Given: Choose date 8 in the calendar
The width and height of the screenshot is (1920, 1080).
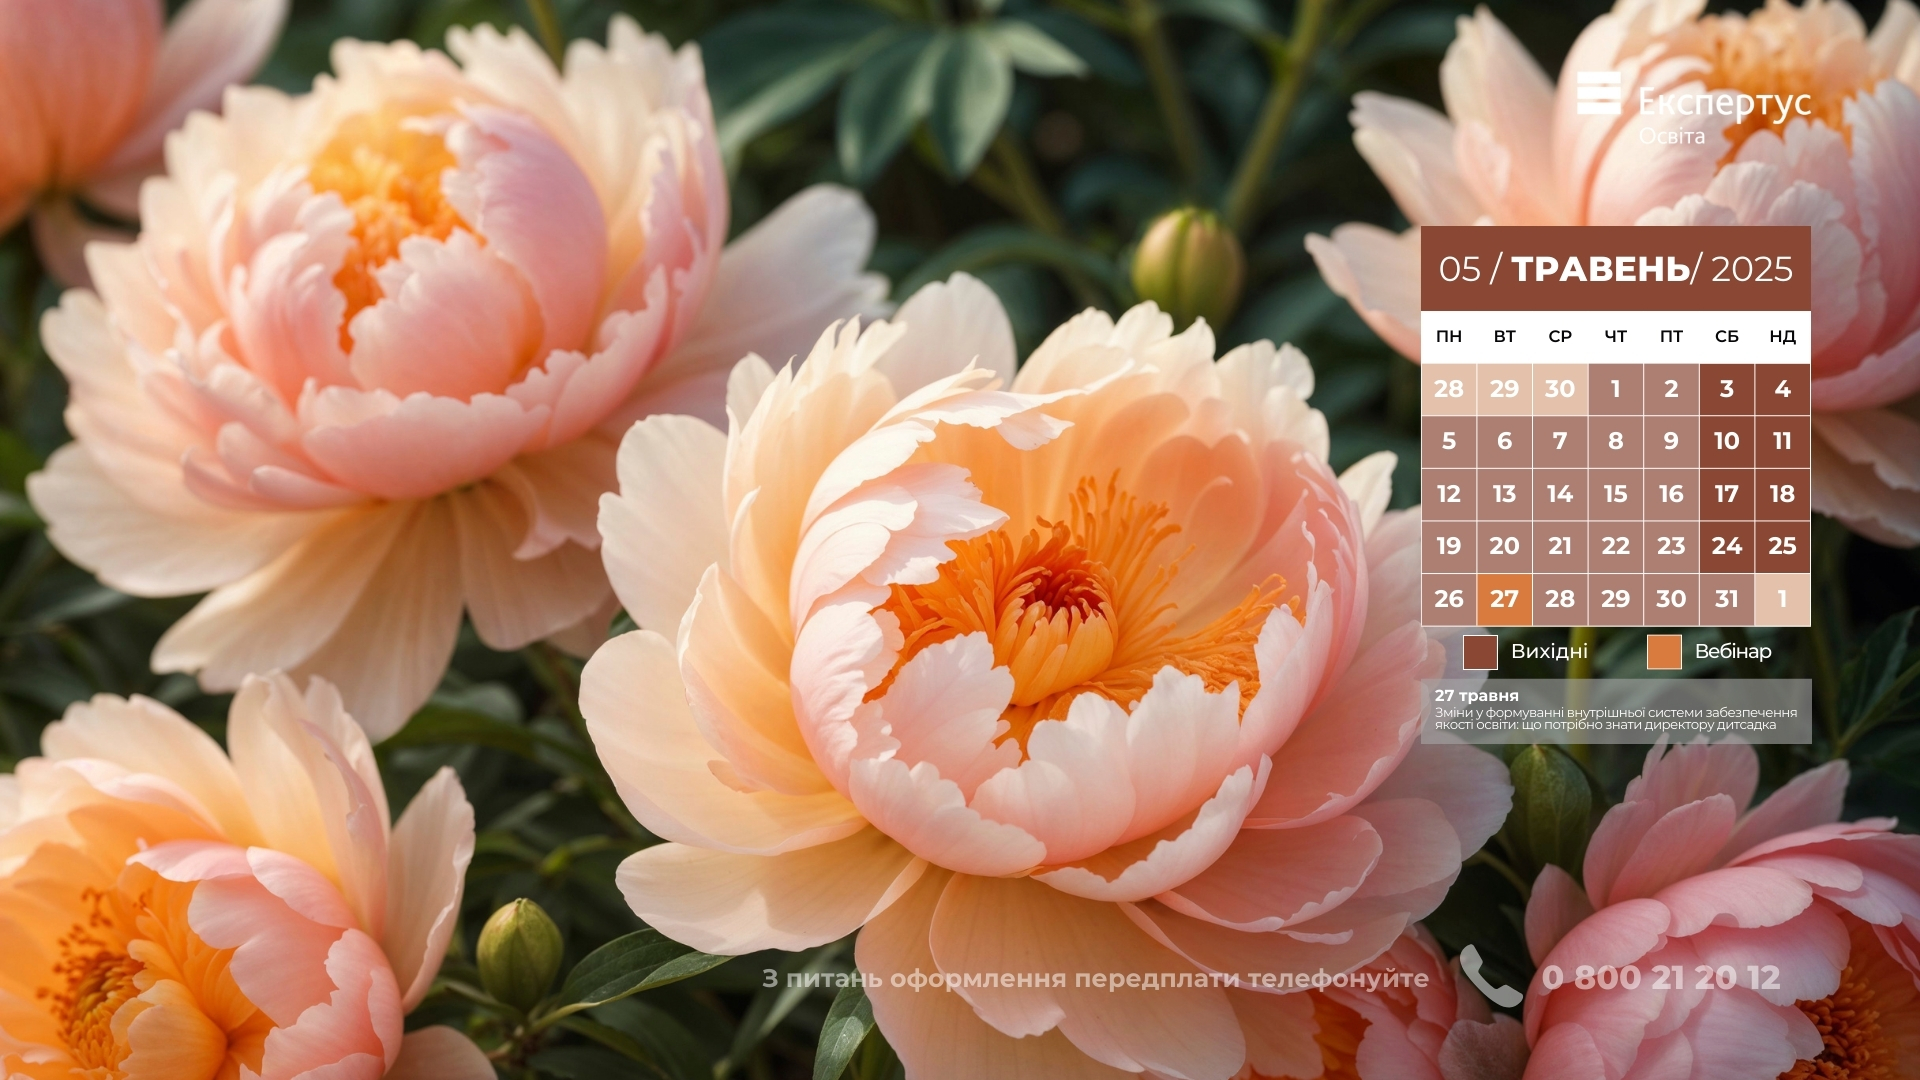Looking at the screenshot, I should pyautogui.click(x=1616, y=441).
